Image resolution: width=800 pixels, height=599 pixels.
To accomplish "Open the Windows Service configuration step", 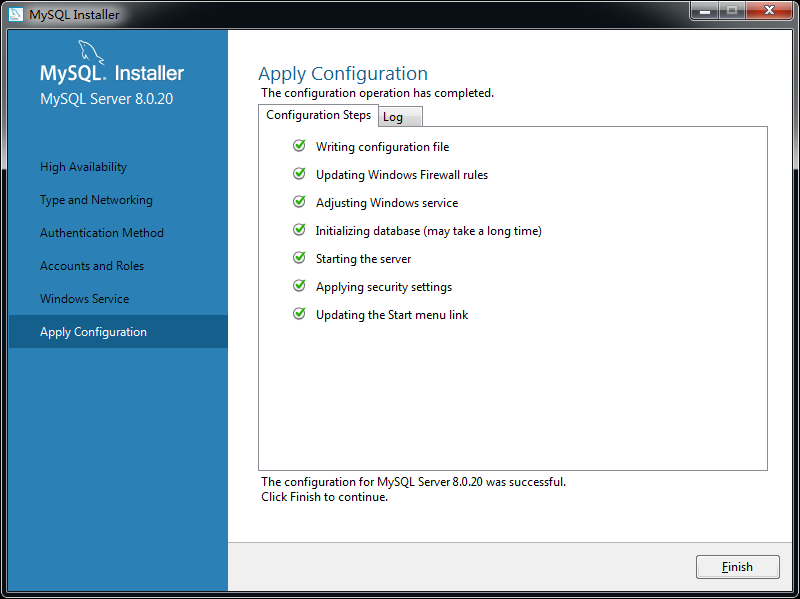I will click(x=84, y=298).
